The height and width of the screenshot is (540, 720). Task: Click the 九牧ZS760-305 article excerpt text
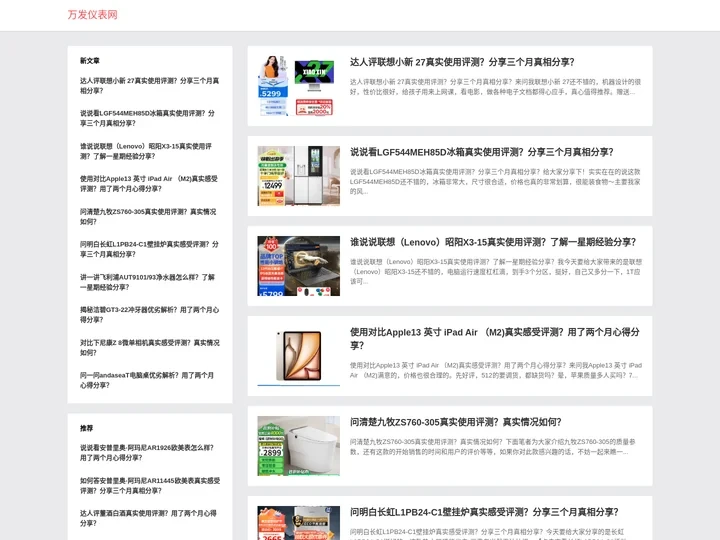coord(493,447)
